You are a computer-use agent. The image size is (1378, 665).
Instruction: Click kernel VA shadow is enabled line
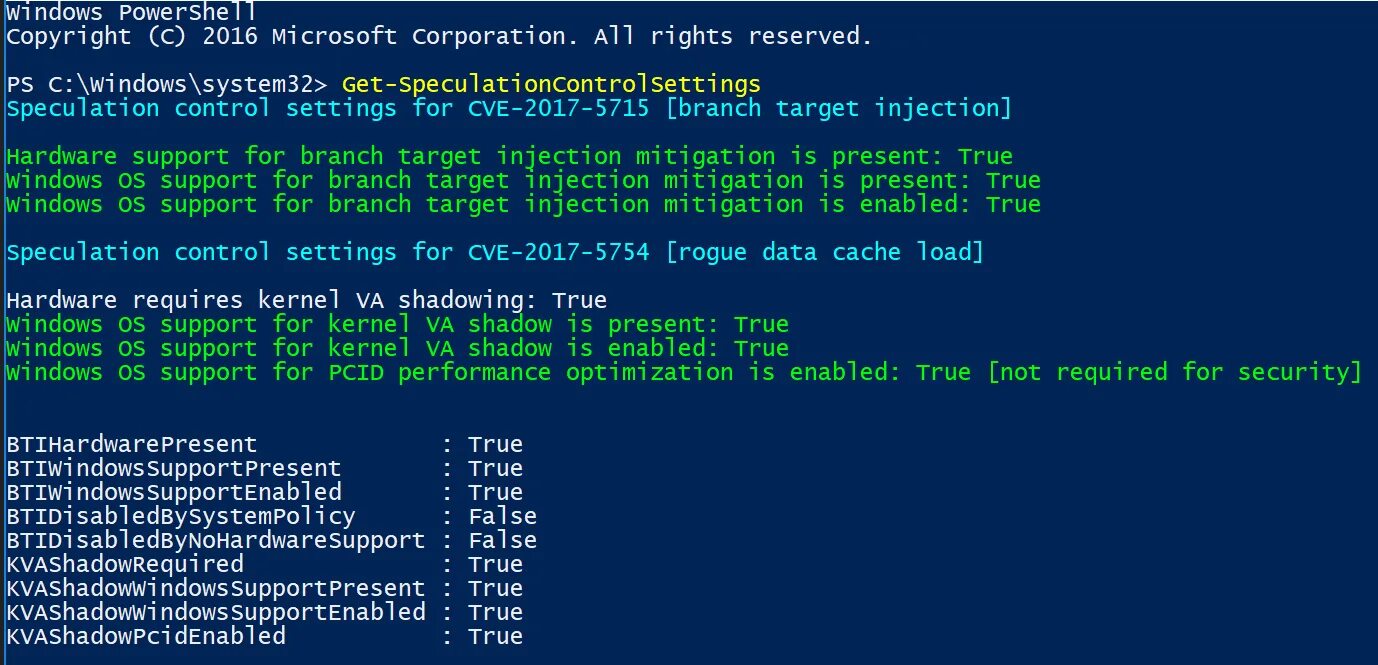click(397, 348)
